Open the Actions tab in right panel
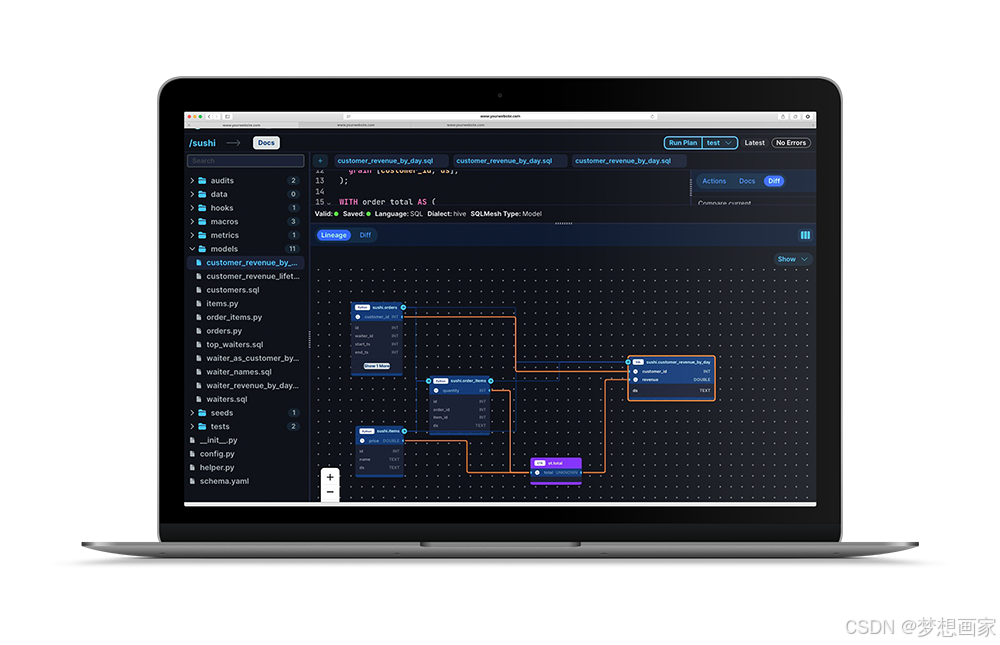The width and height of the screenshot is (1000, 645). coord(714,181)
